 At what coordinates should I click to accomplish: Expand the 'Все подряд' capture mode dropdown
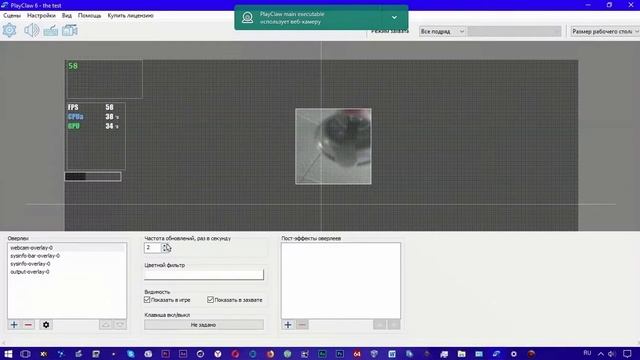coord(442,31)
